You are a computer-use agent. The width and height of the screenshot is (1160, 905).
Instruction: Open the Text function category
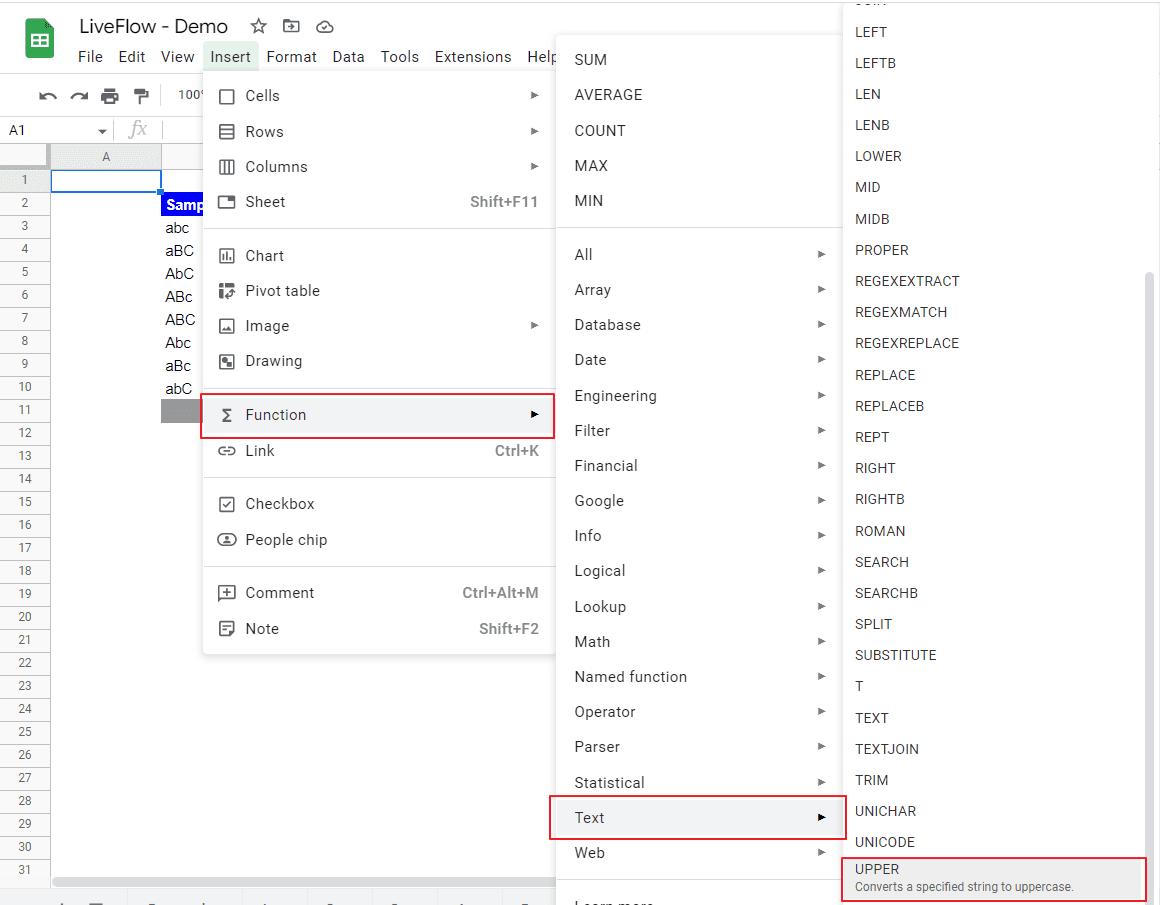point(700,818)
